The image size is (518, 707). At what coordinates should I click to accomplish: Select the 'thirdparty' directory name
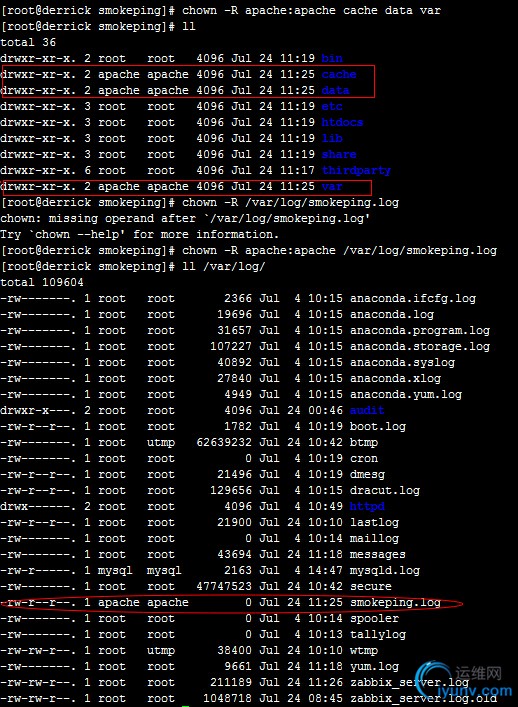pyautogui.click(x=356, y=170)
